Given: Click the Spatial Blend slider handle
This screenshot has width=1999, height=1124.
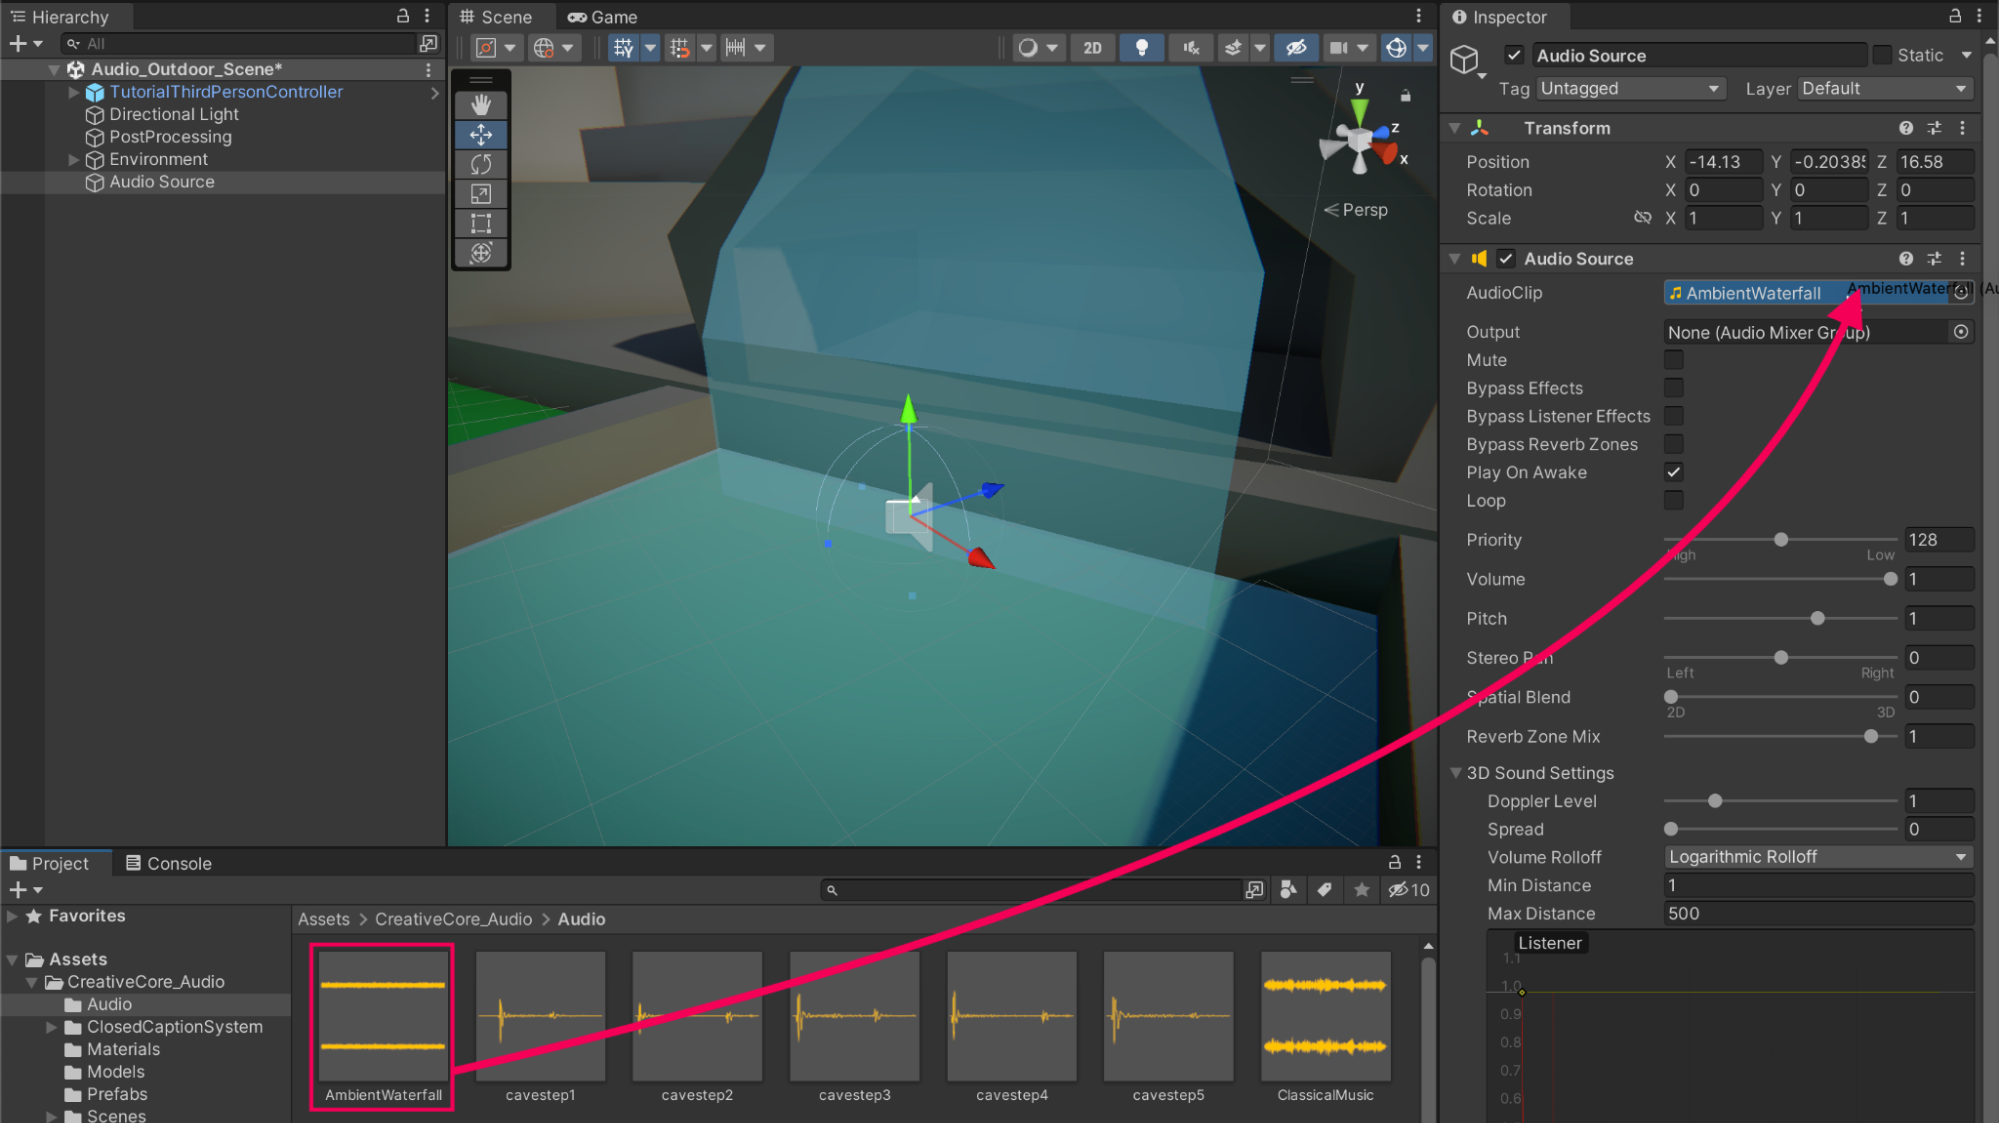Looking at the screenshot, I should pyautogui.click(x=1671, y=697).
